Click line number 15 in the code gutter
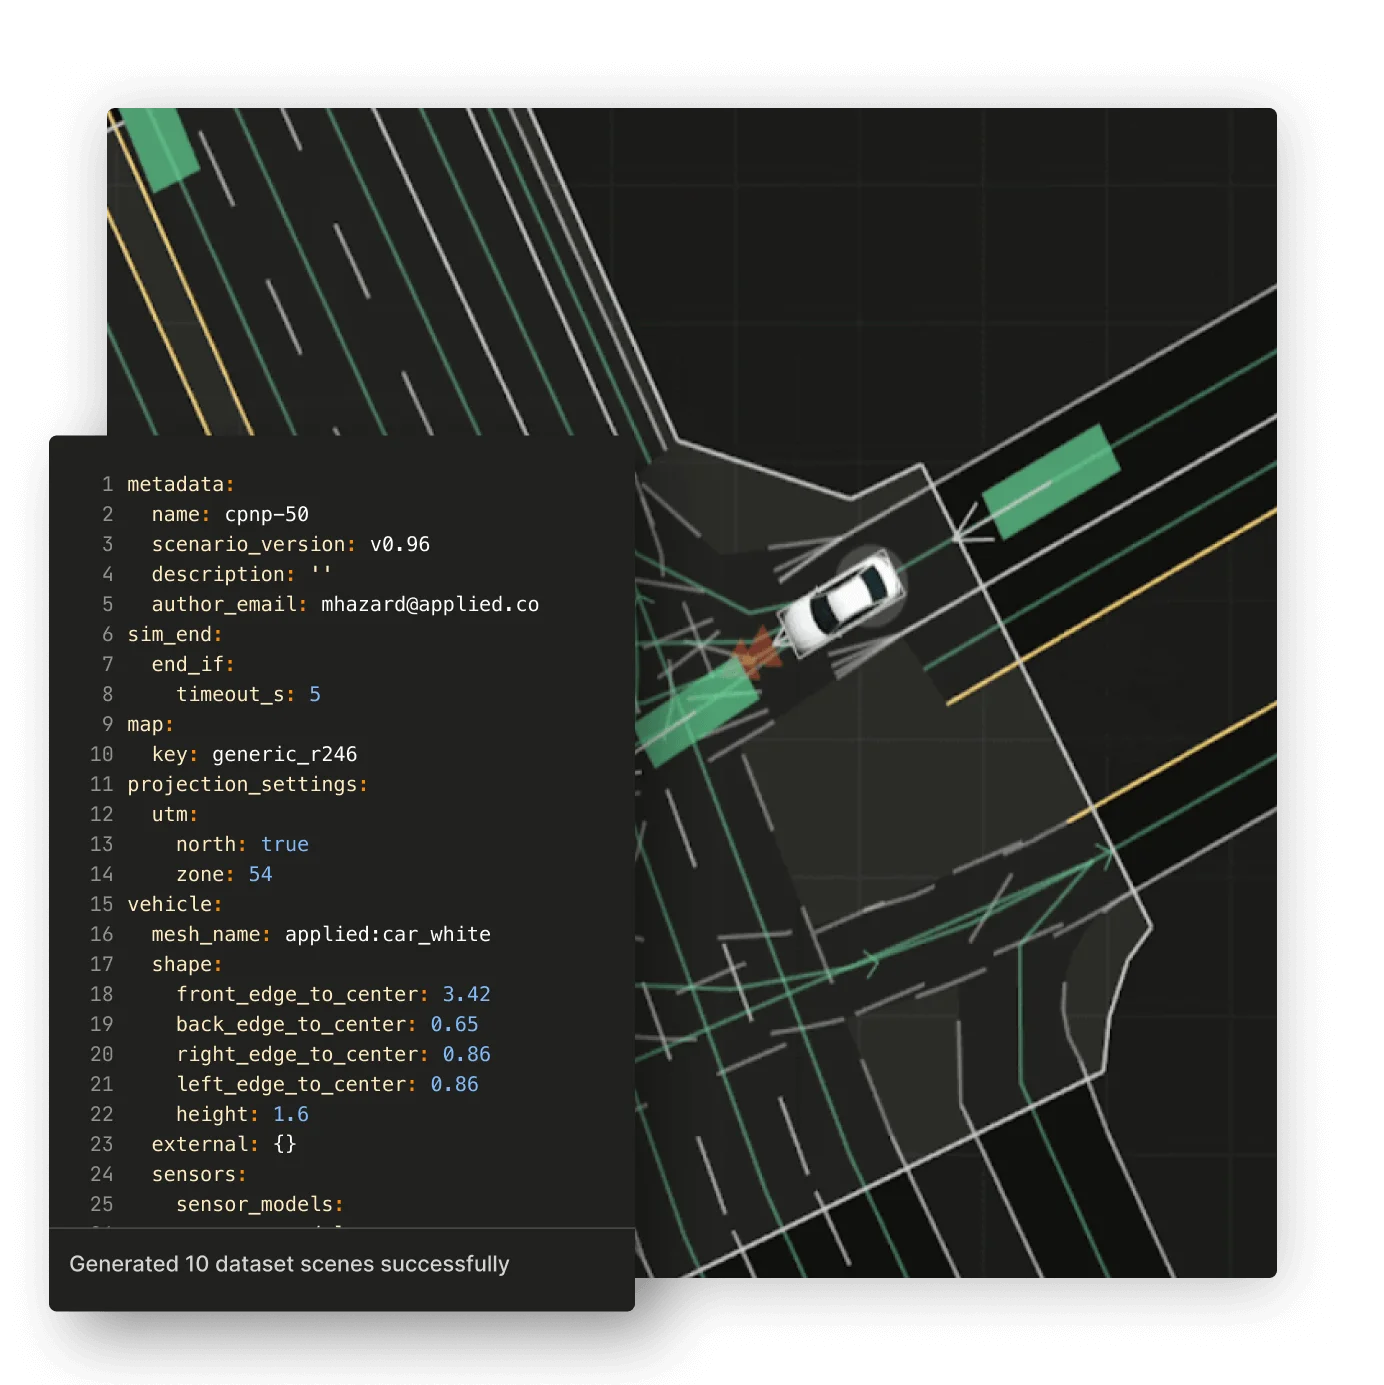The image size is (1384, 1385). click(x=101, y=904)
